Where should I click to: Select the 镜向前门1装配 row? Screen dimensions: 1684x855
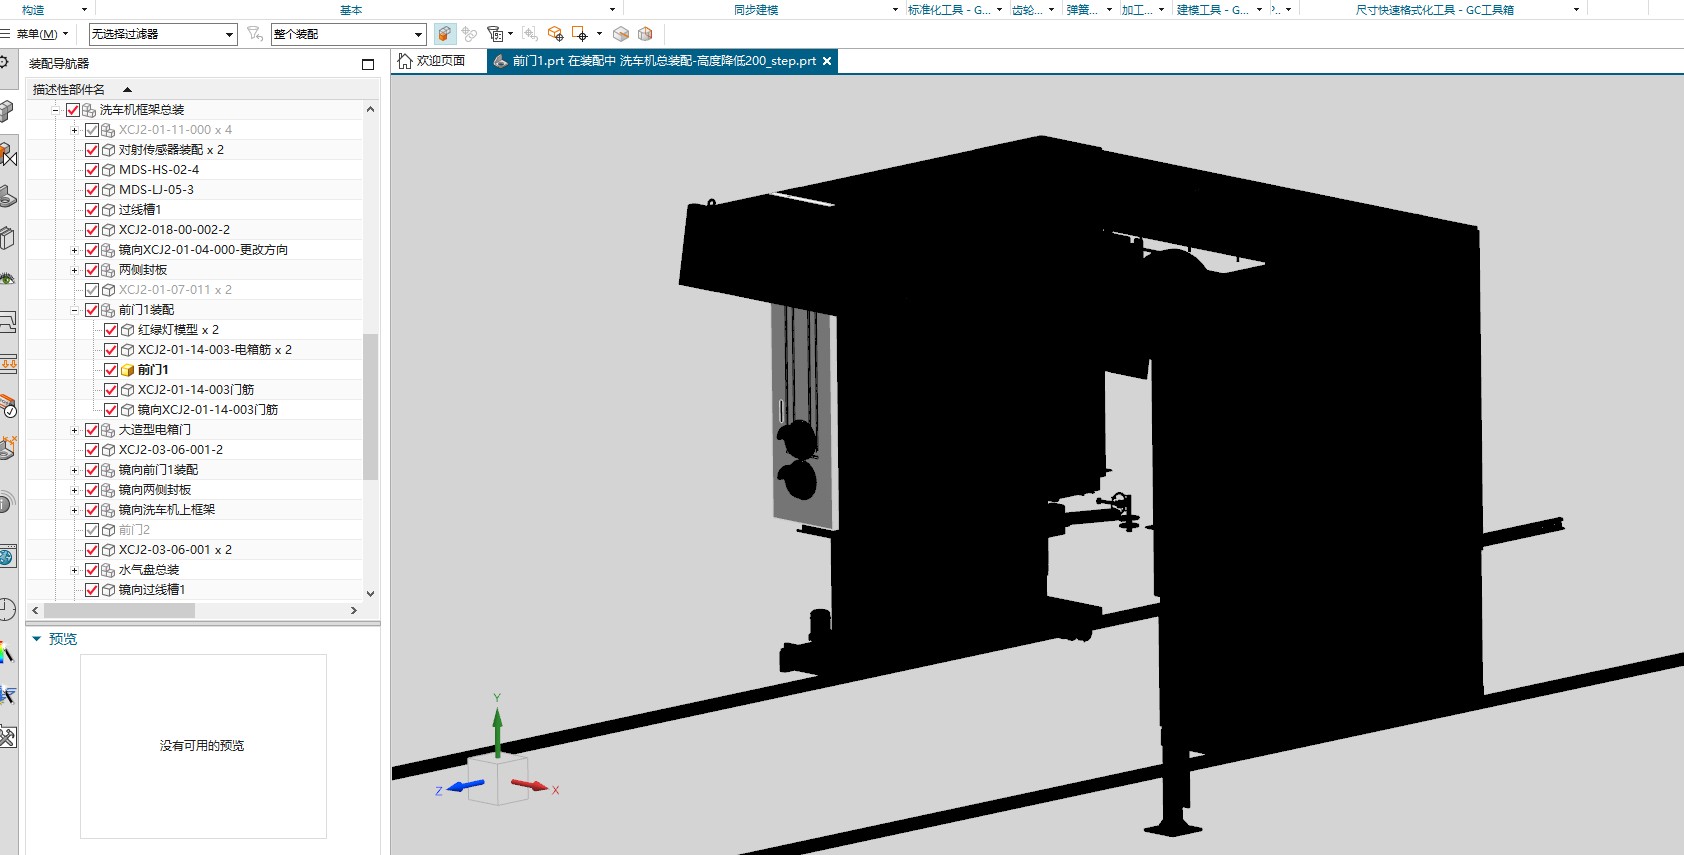(x=158, y=470)
